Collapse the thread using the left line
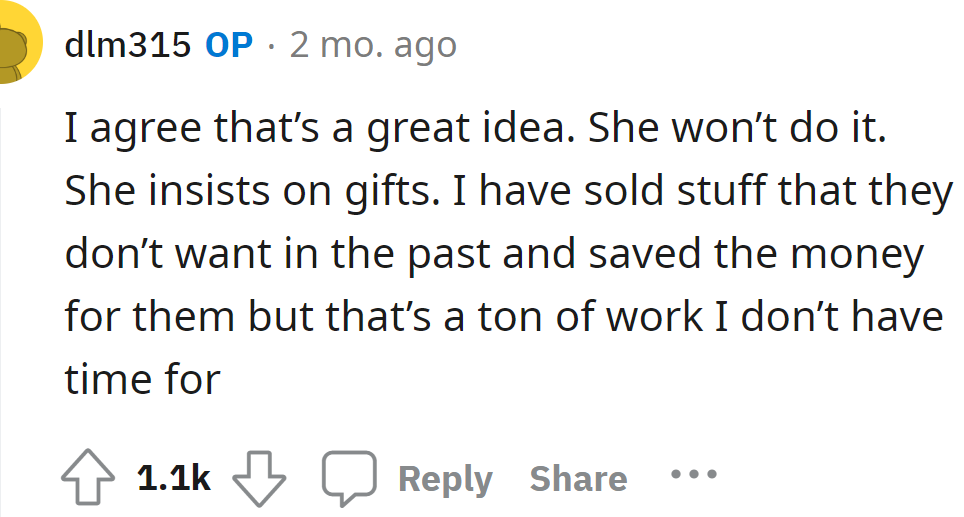This screenshot has height=517, width=964. point(3,300)
